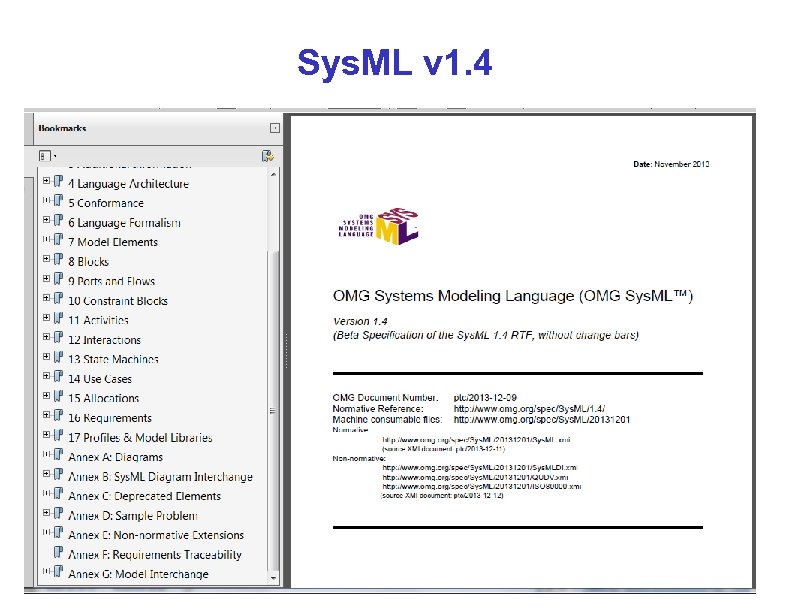Click bookmark icon beside 6 Language Formalism
792x612 pixels.
coord(59,220)
